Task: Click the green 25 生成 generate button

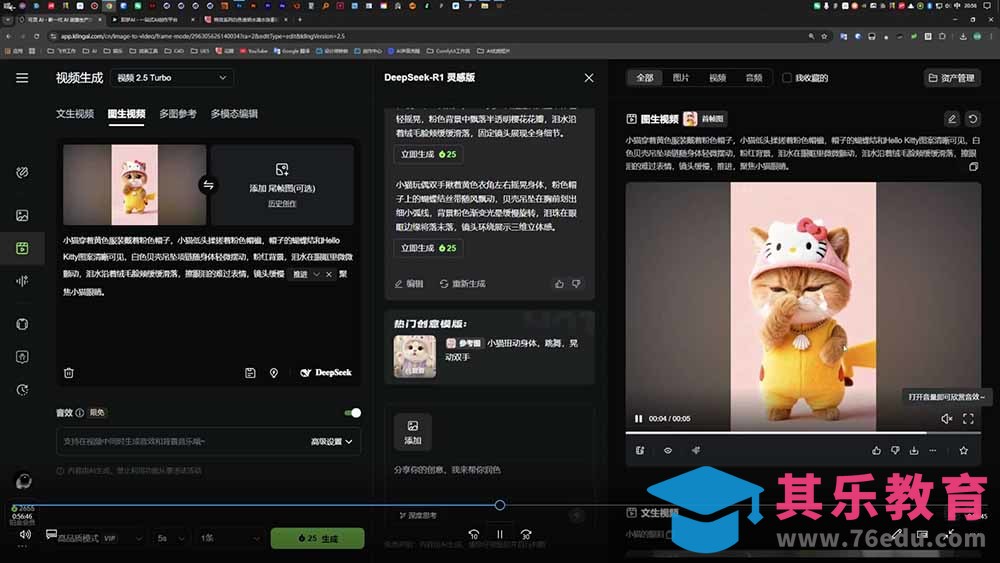Action: pos(318,538)
